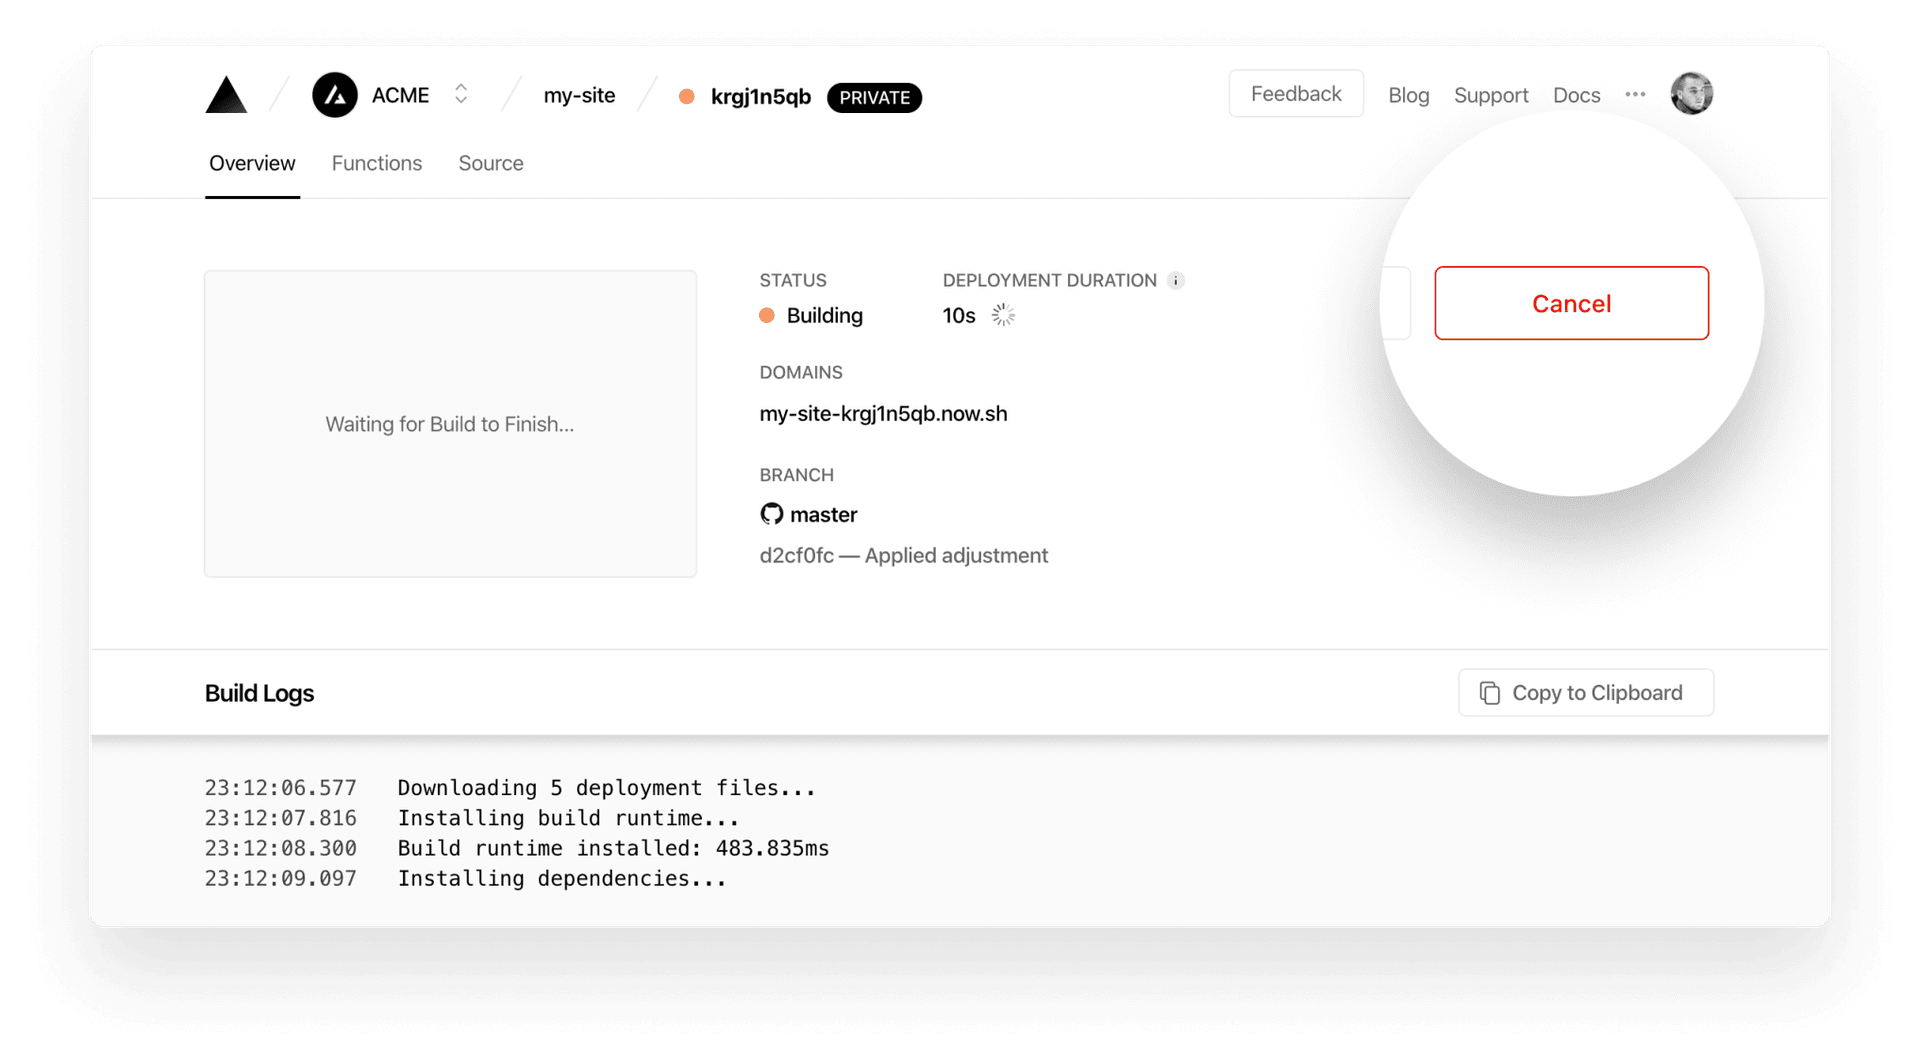Open the user profile avatar menu
Screen dimensions: 1920x1062
pyautogui.click(x=1691, y=94)
